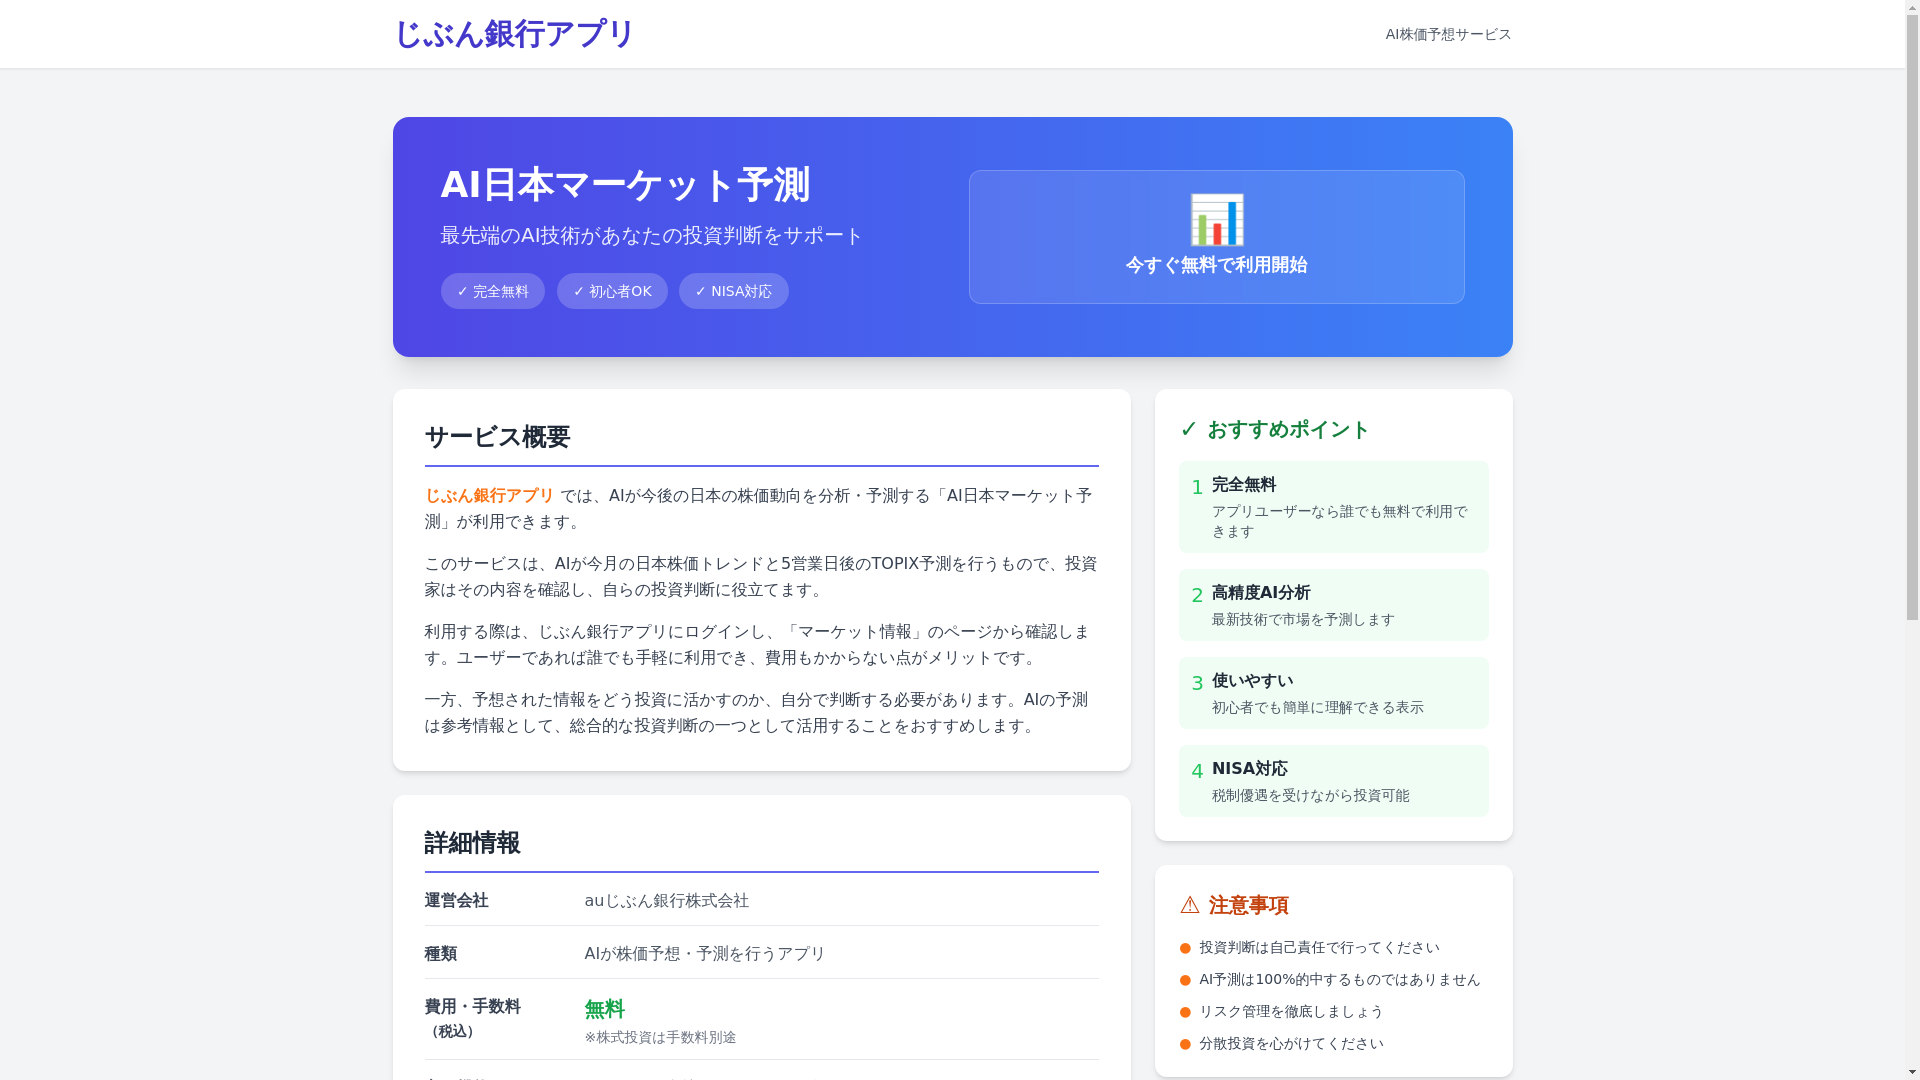Screen dimensions: 1920x1080
Task: Click the 詳細情報 section heading
Action: [x=472, y=843]
